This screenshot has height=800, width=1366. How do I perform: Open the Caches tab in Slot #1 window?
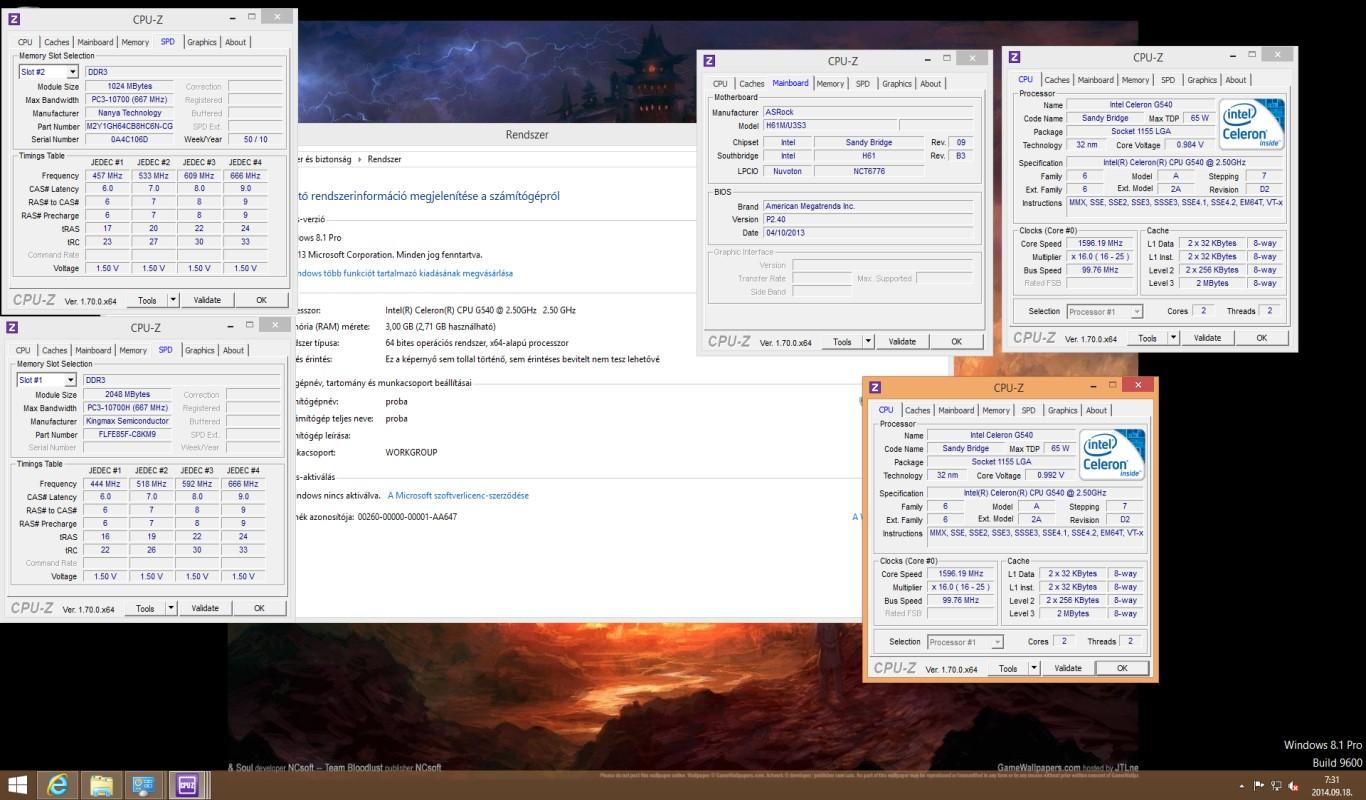click(55, 350)
